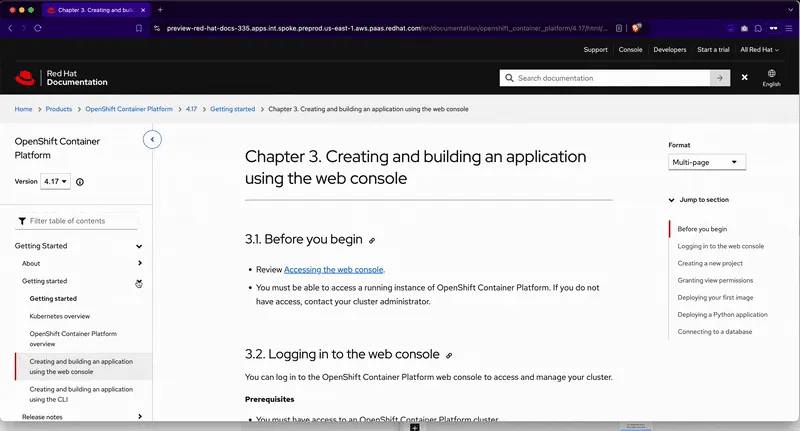Click the search magnifier icon
This screenshot has height=431, width=800.
pos(509,78)
